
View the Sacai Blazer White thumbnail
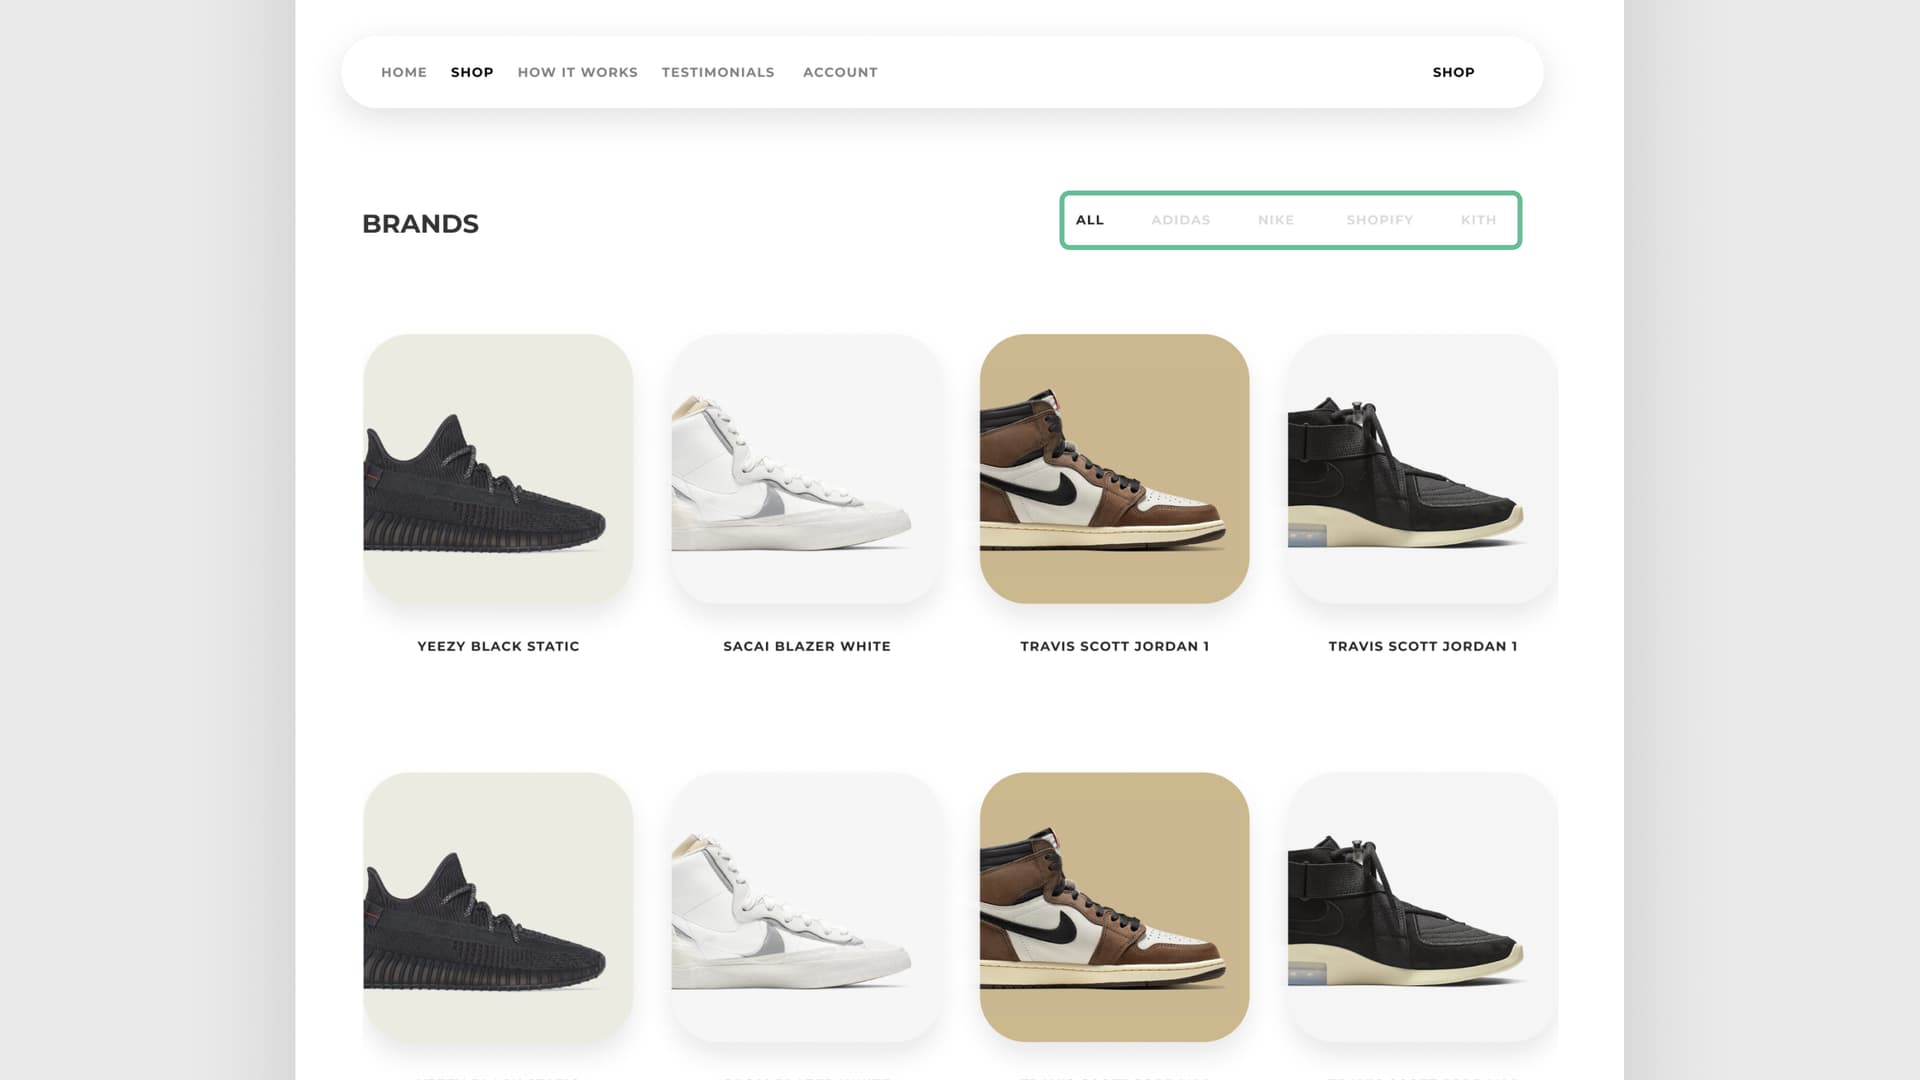806,470
